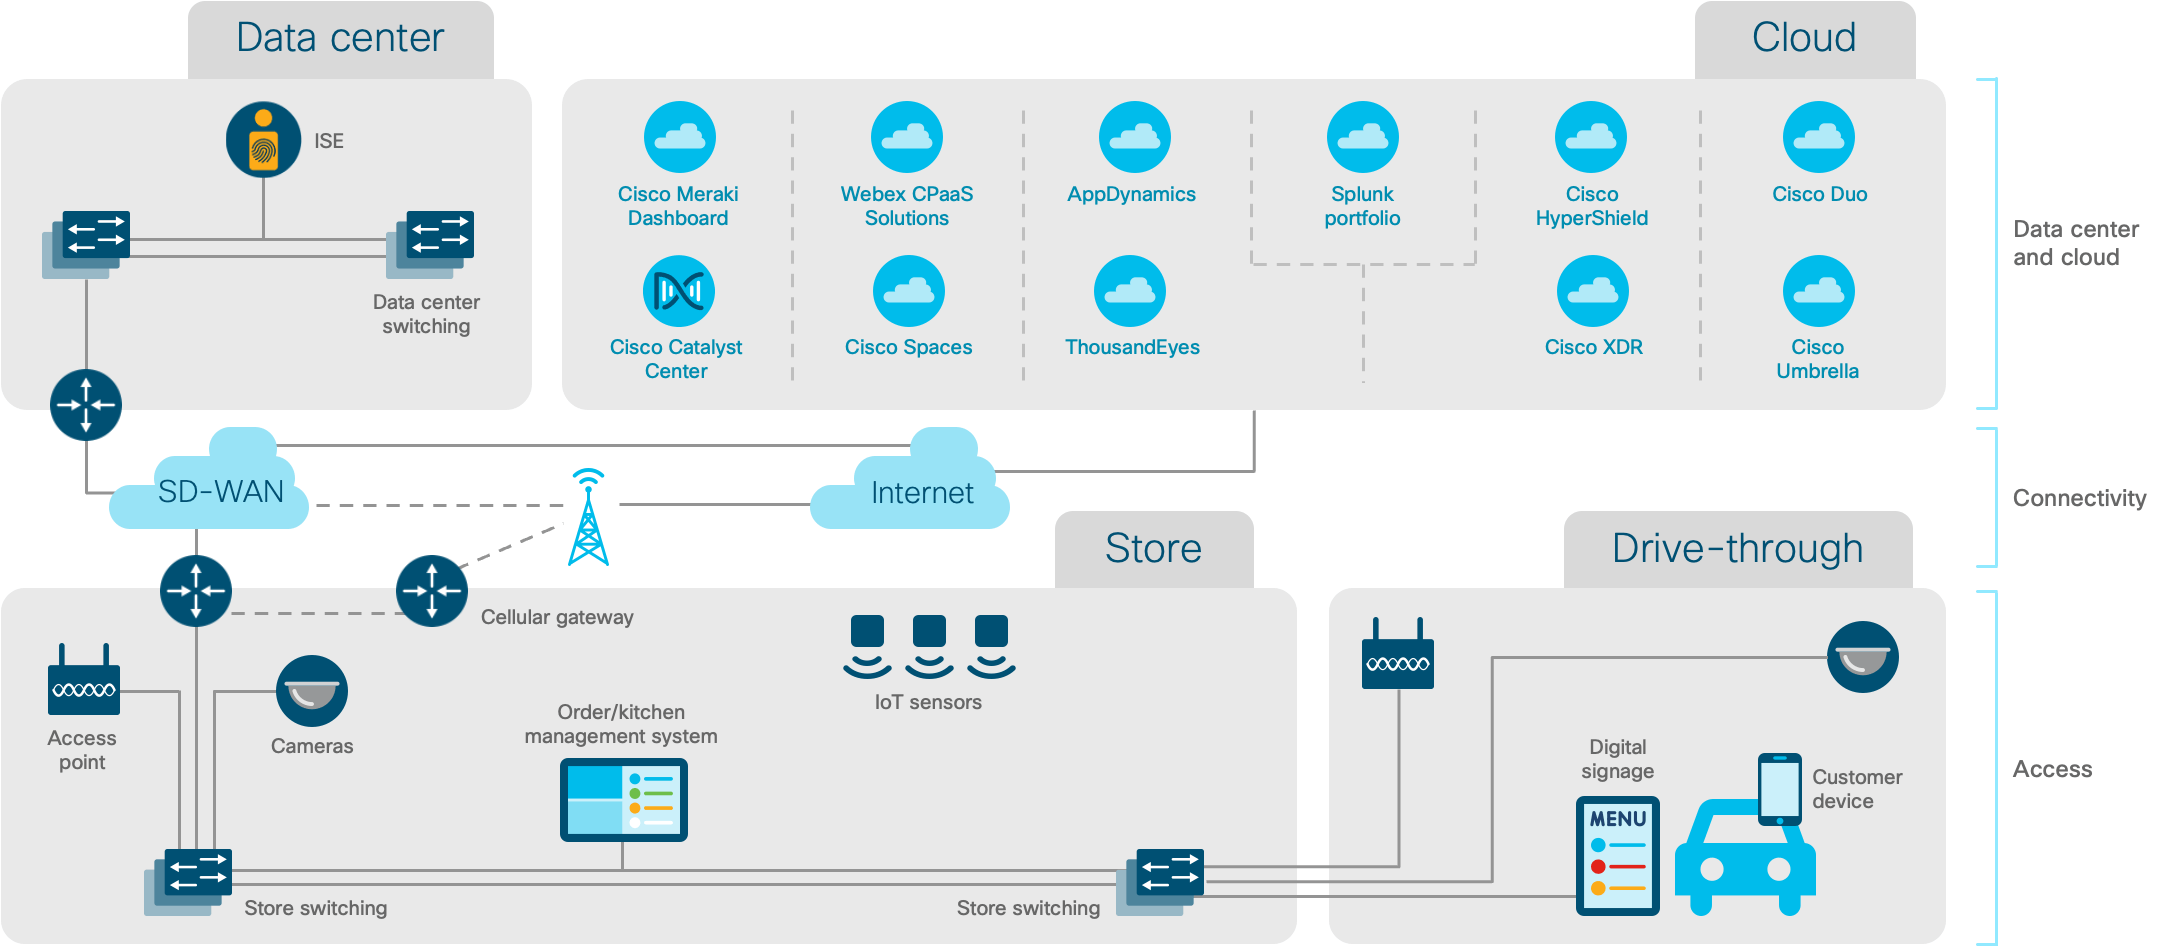The image size is (2160, 946).
Task: Select the first IoT sensor icon
Action: [x=867, y=647]
